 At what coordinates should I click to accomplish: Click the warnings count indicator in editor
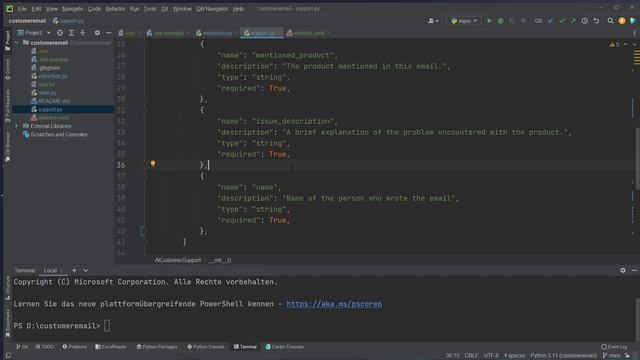pos(614,44)
